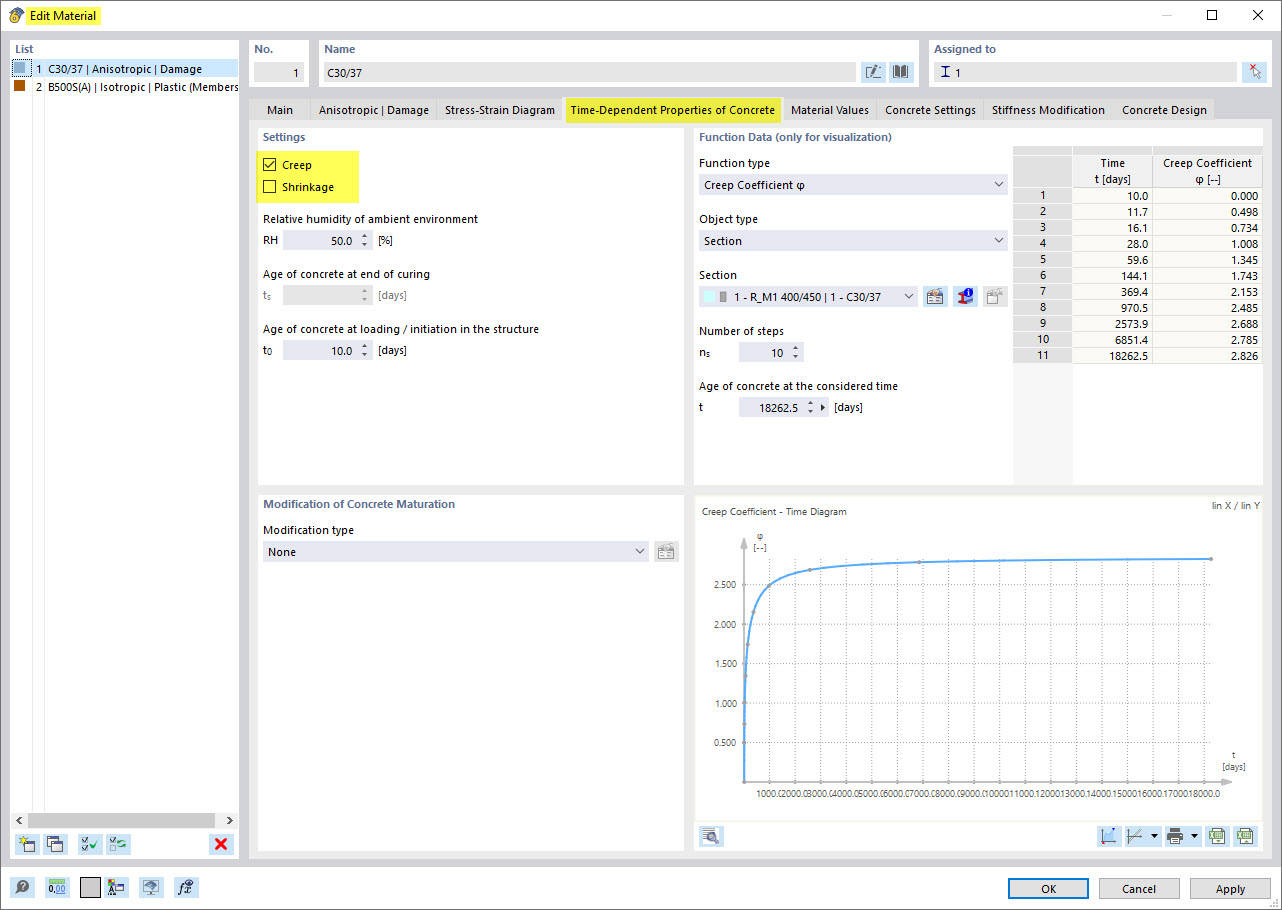
Task: Click the Copy material icon
Action: [x=57, y=844]
